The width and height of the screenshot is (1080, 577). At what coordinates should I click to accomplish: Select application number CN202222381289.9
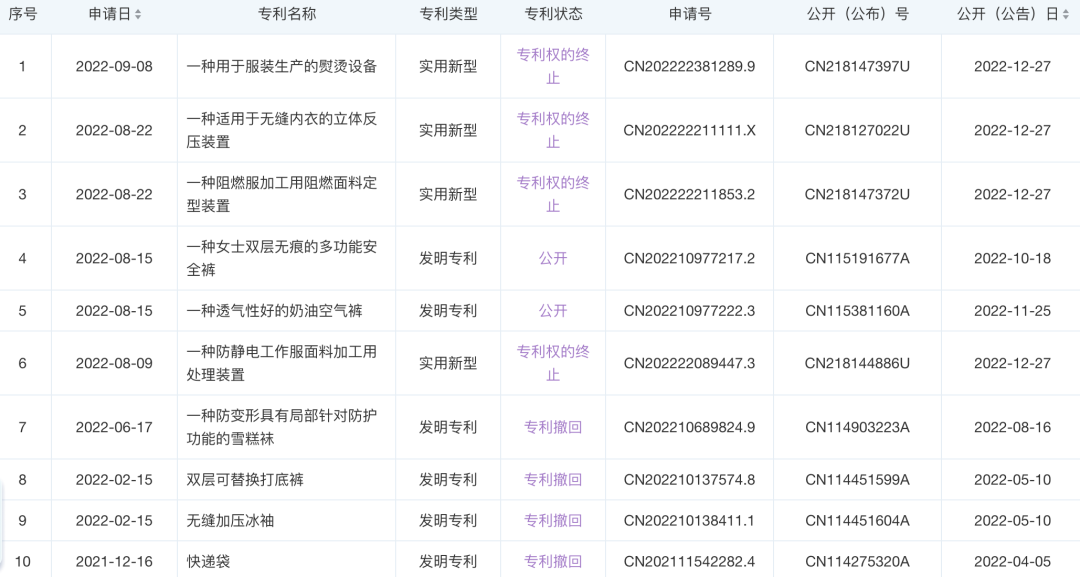pos(689,66)
